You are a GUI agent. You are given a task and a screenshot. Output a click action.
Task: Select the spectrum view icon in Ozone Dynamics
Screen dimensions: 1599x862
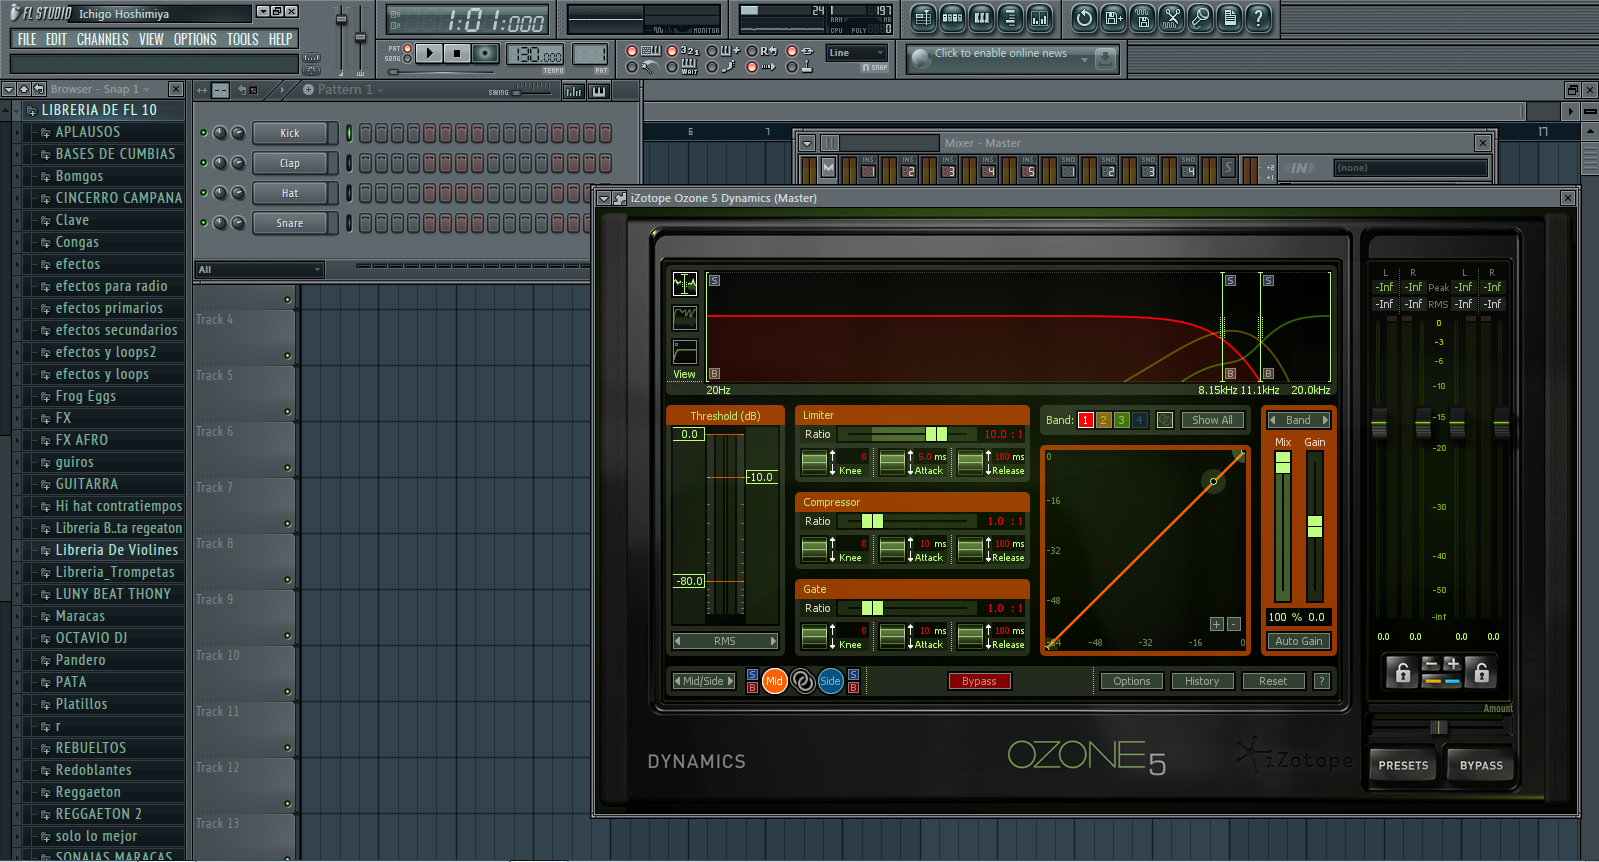pyautogui.click(x=685, y=284)
